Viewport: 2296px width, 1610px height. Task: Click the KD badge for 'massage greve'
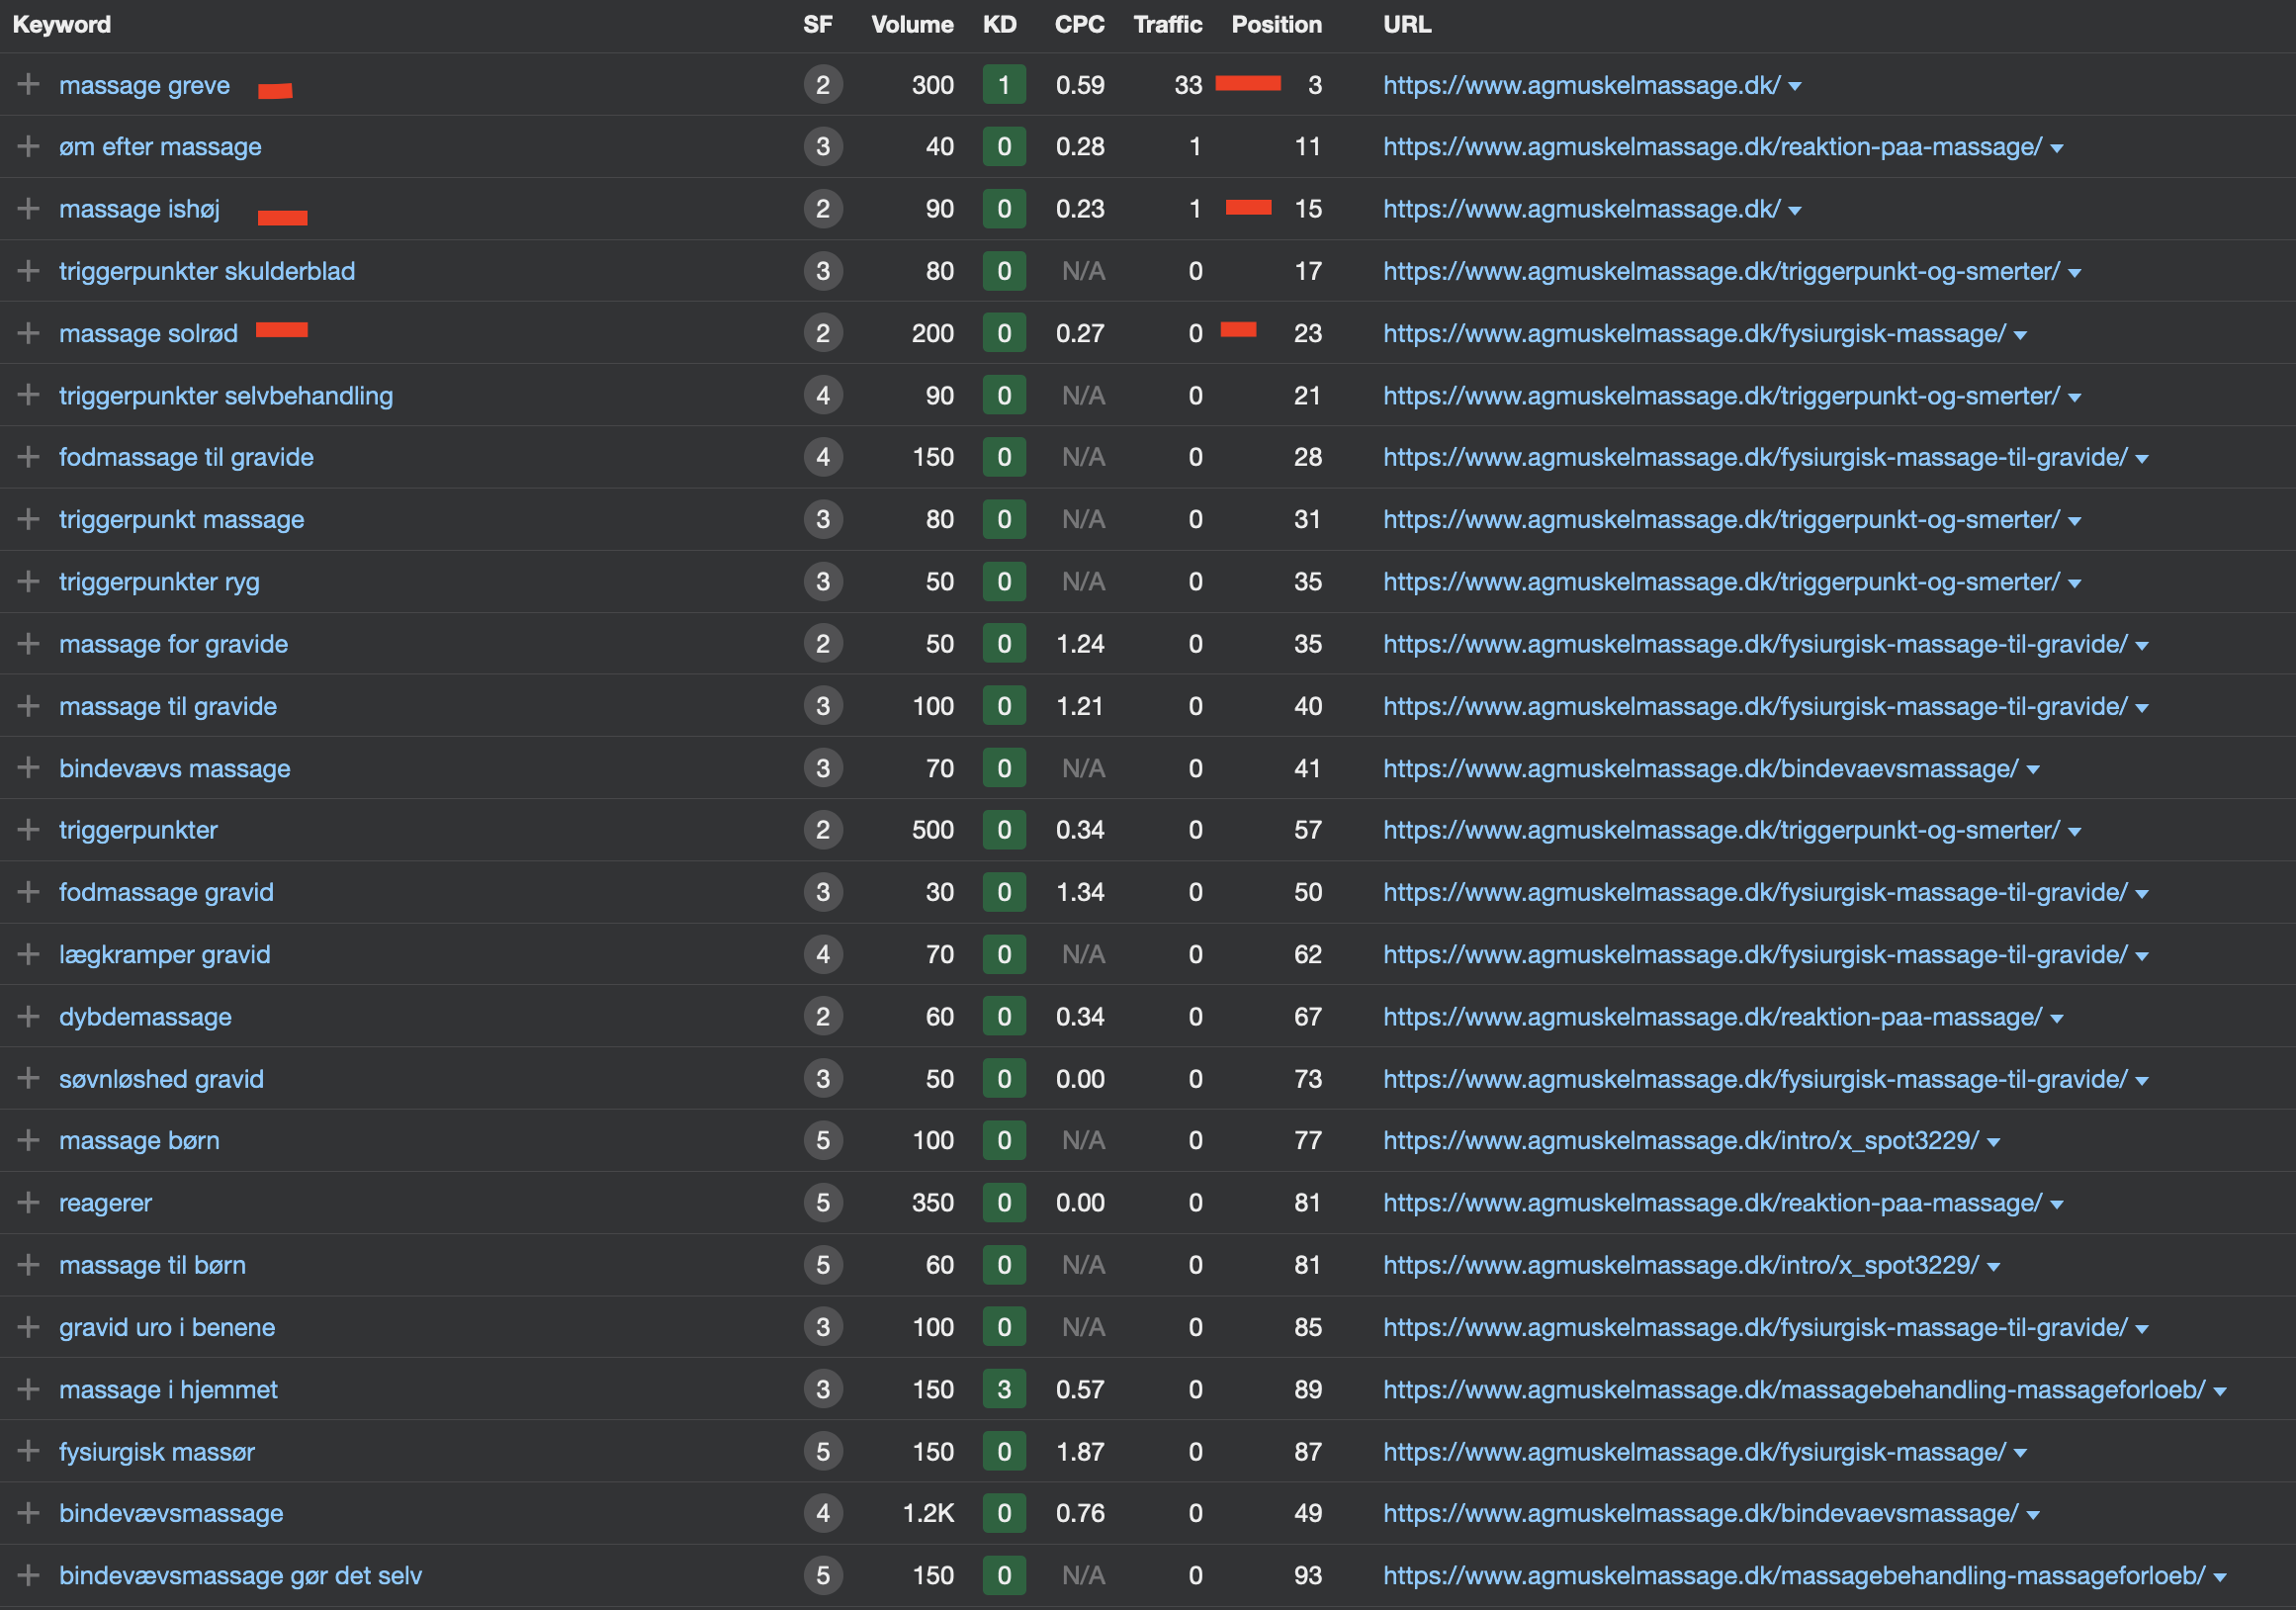(x=1003, y=85)
